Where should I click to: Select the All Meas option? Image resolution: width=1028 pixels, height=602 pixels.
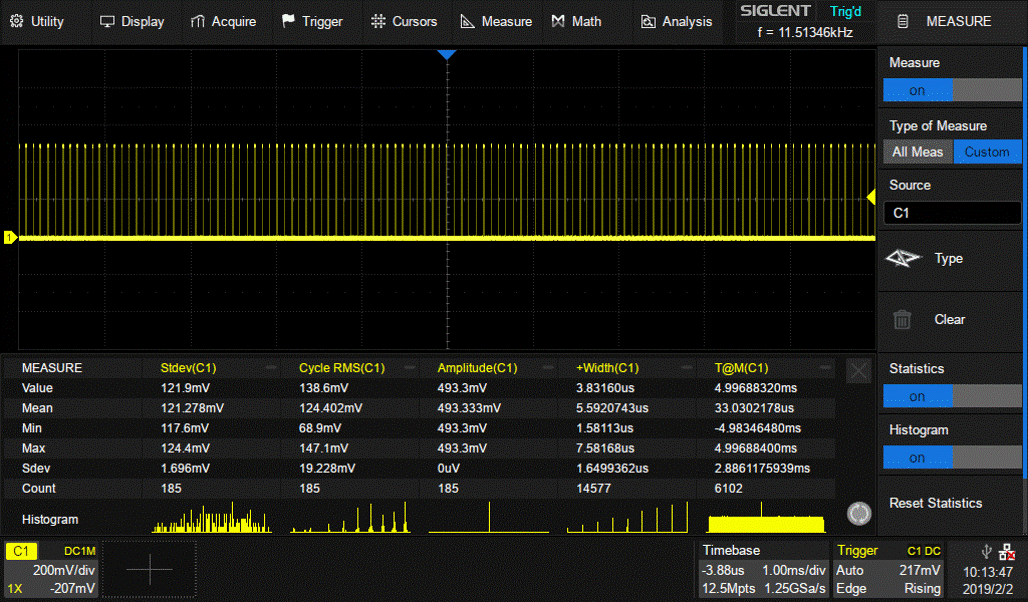pos(917,152)
